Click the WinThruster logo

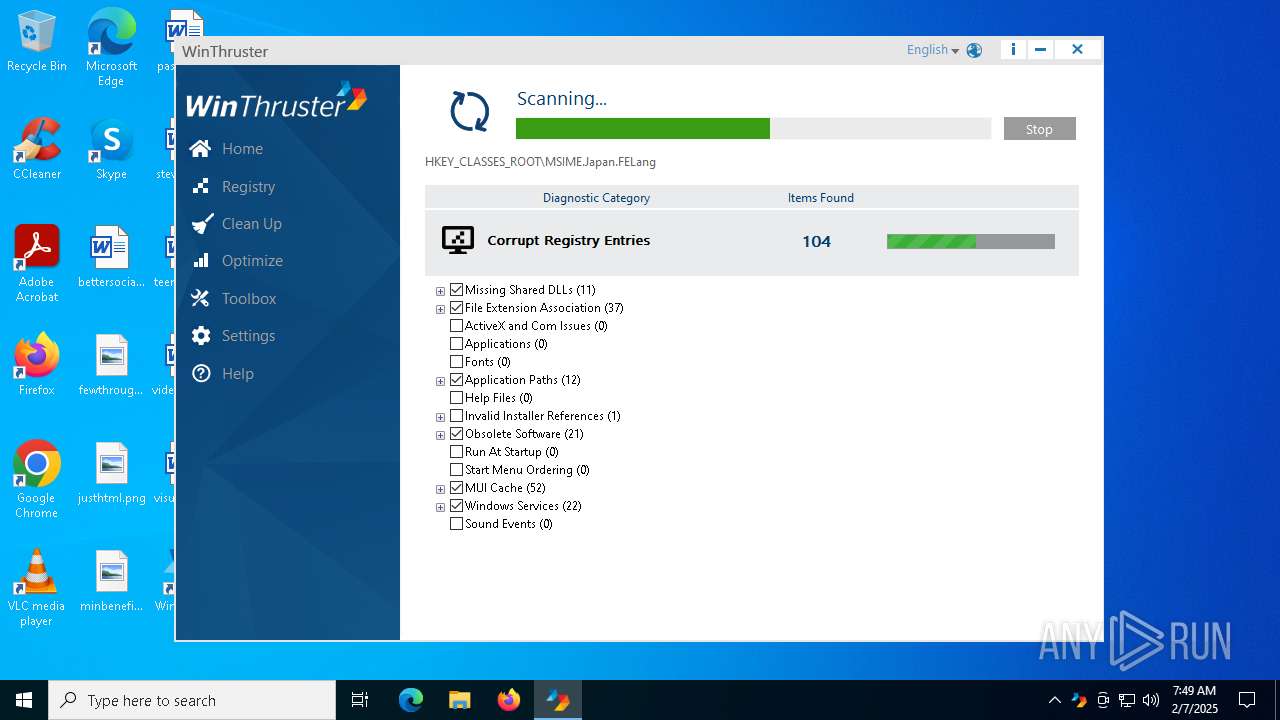276,101
